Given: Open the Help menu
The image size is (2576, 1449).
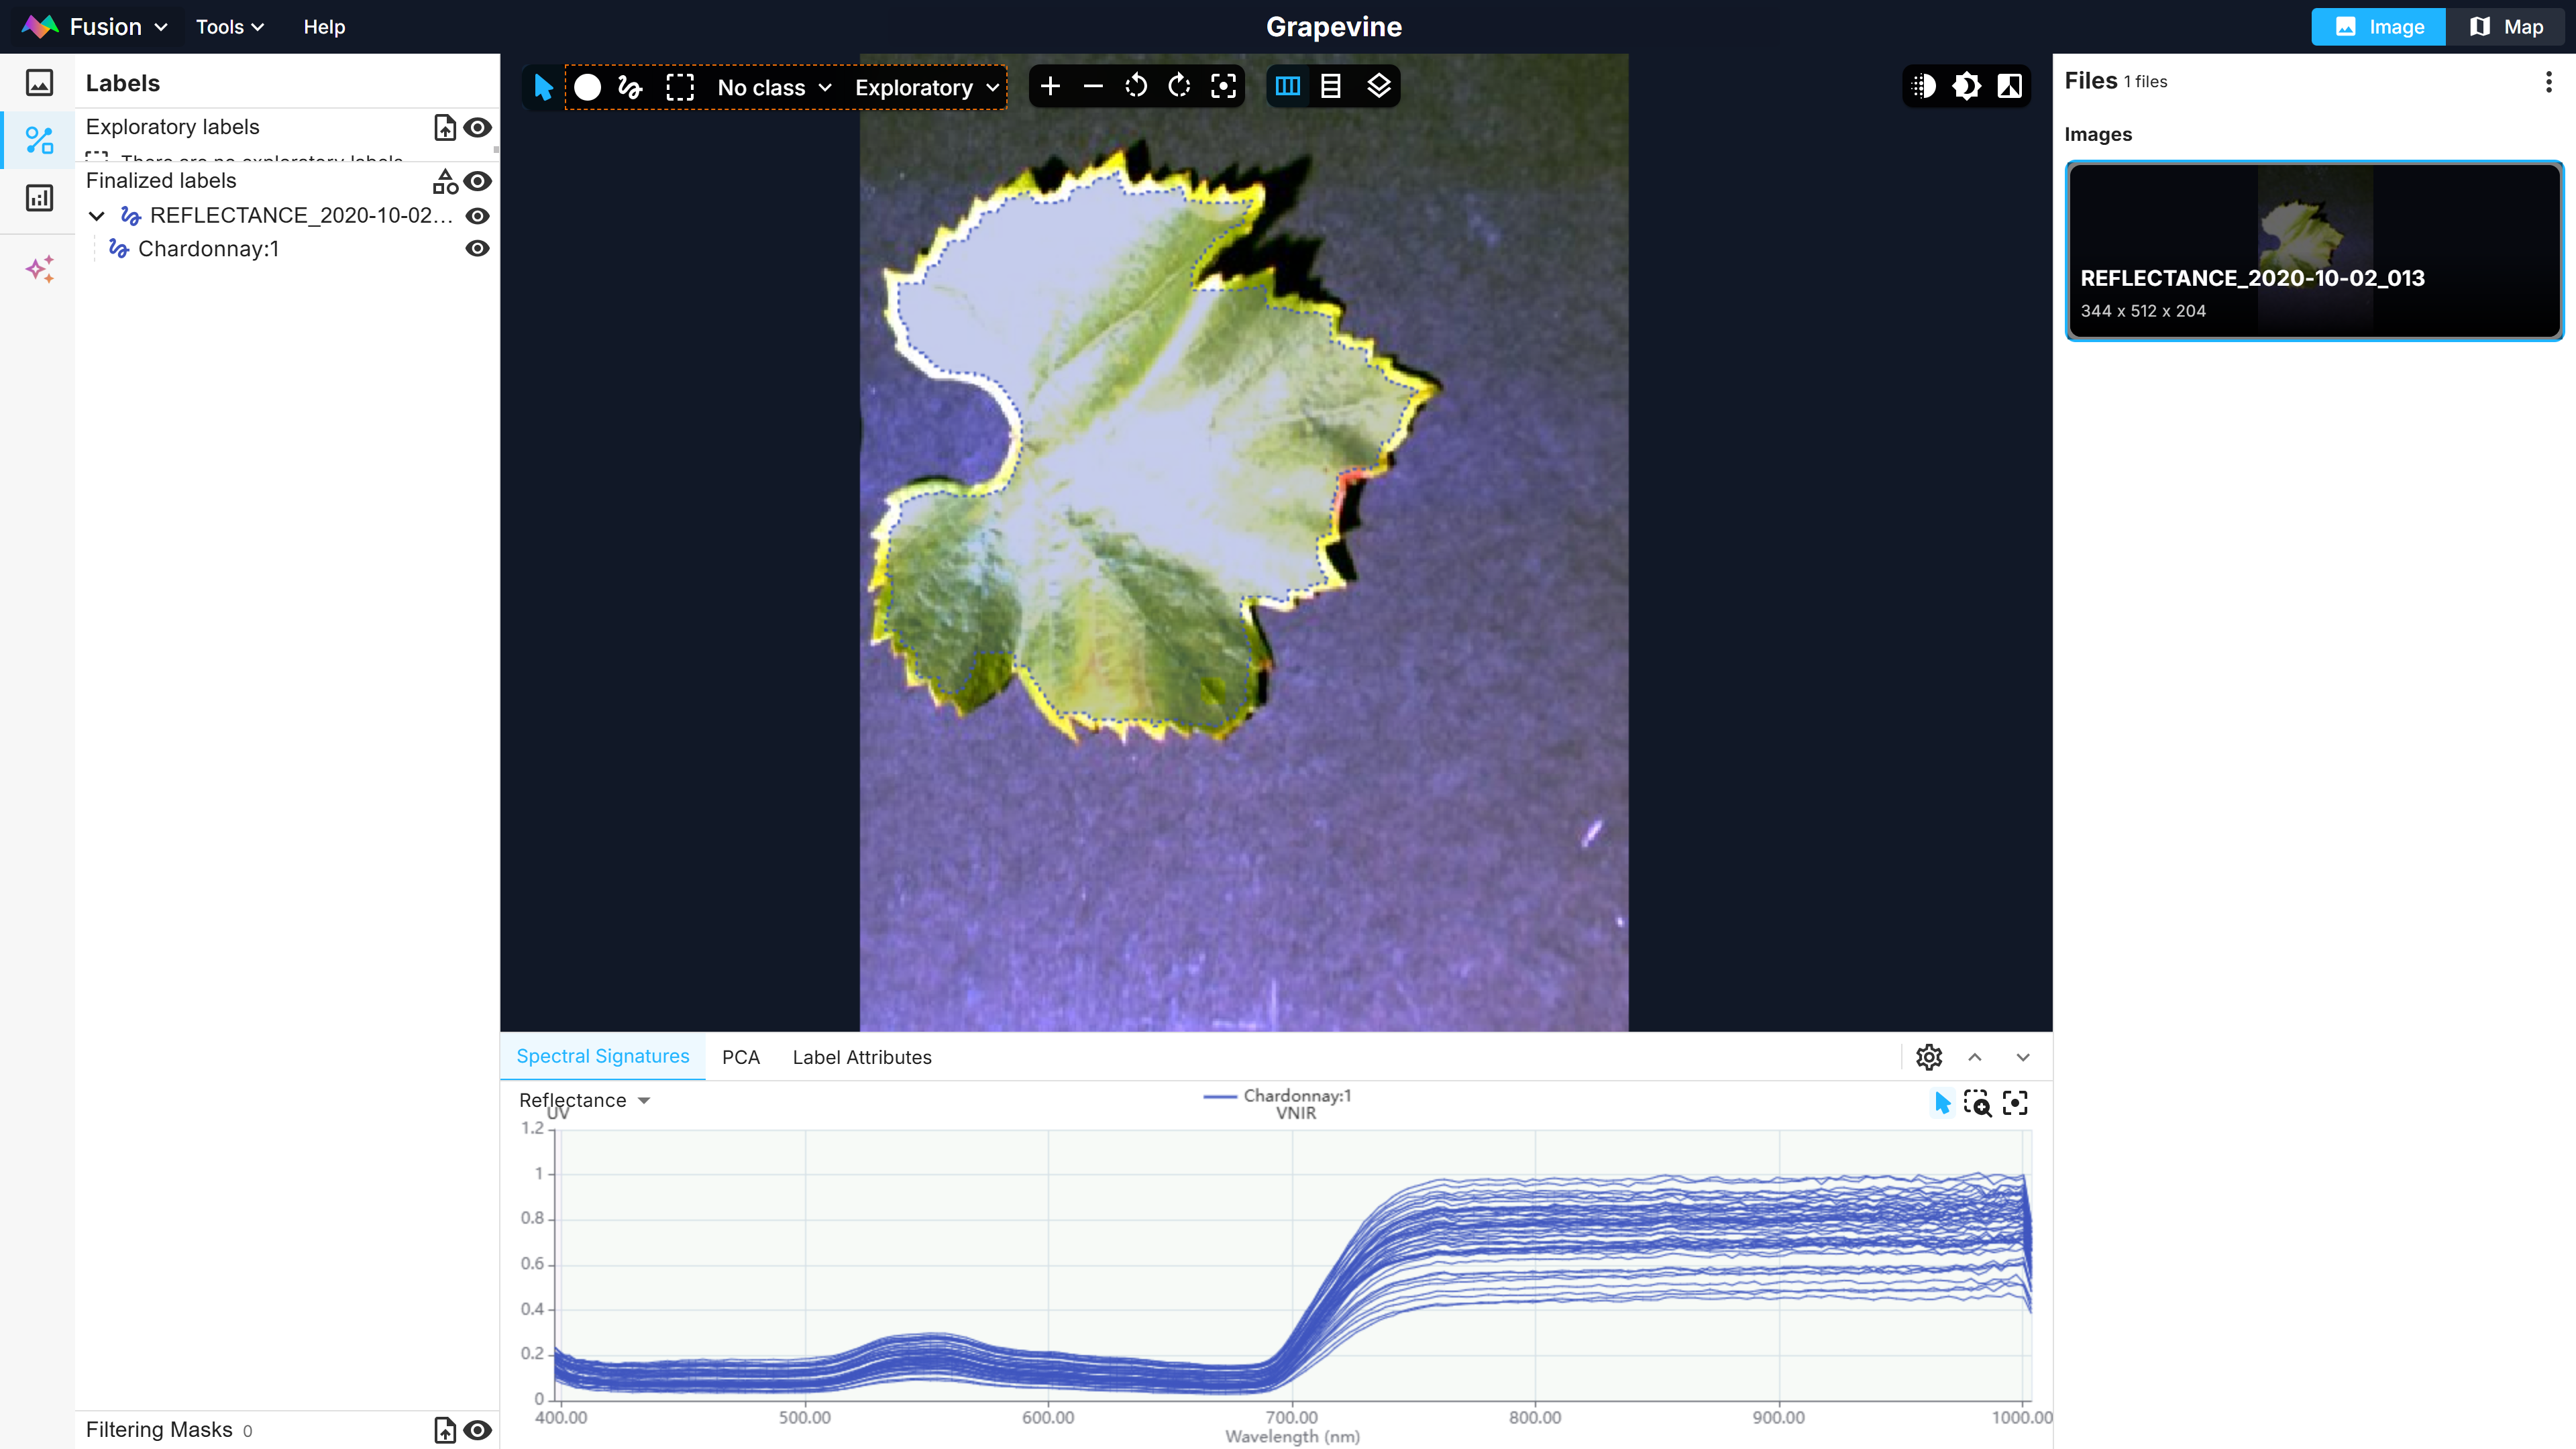Looking at the screenshot, I should pos(324,27).
